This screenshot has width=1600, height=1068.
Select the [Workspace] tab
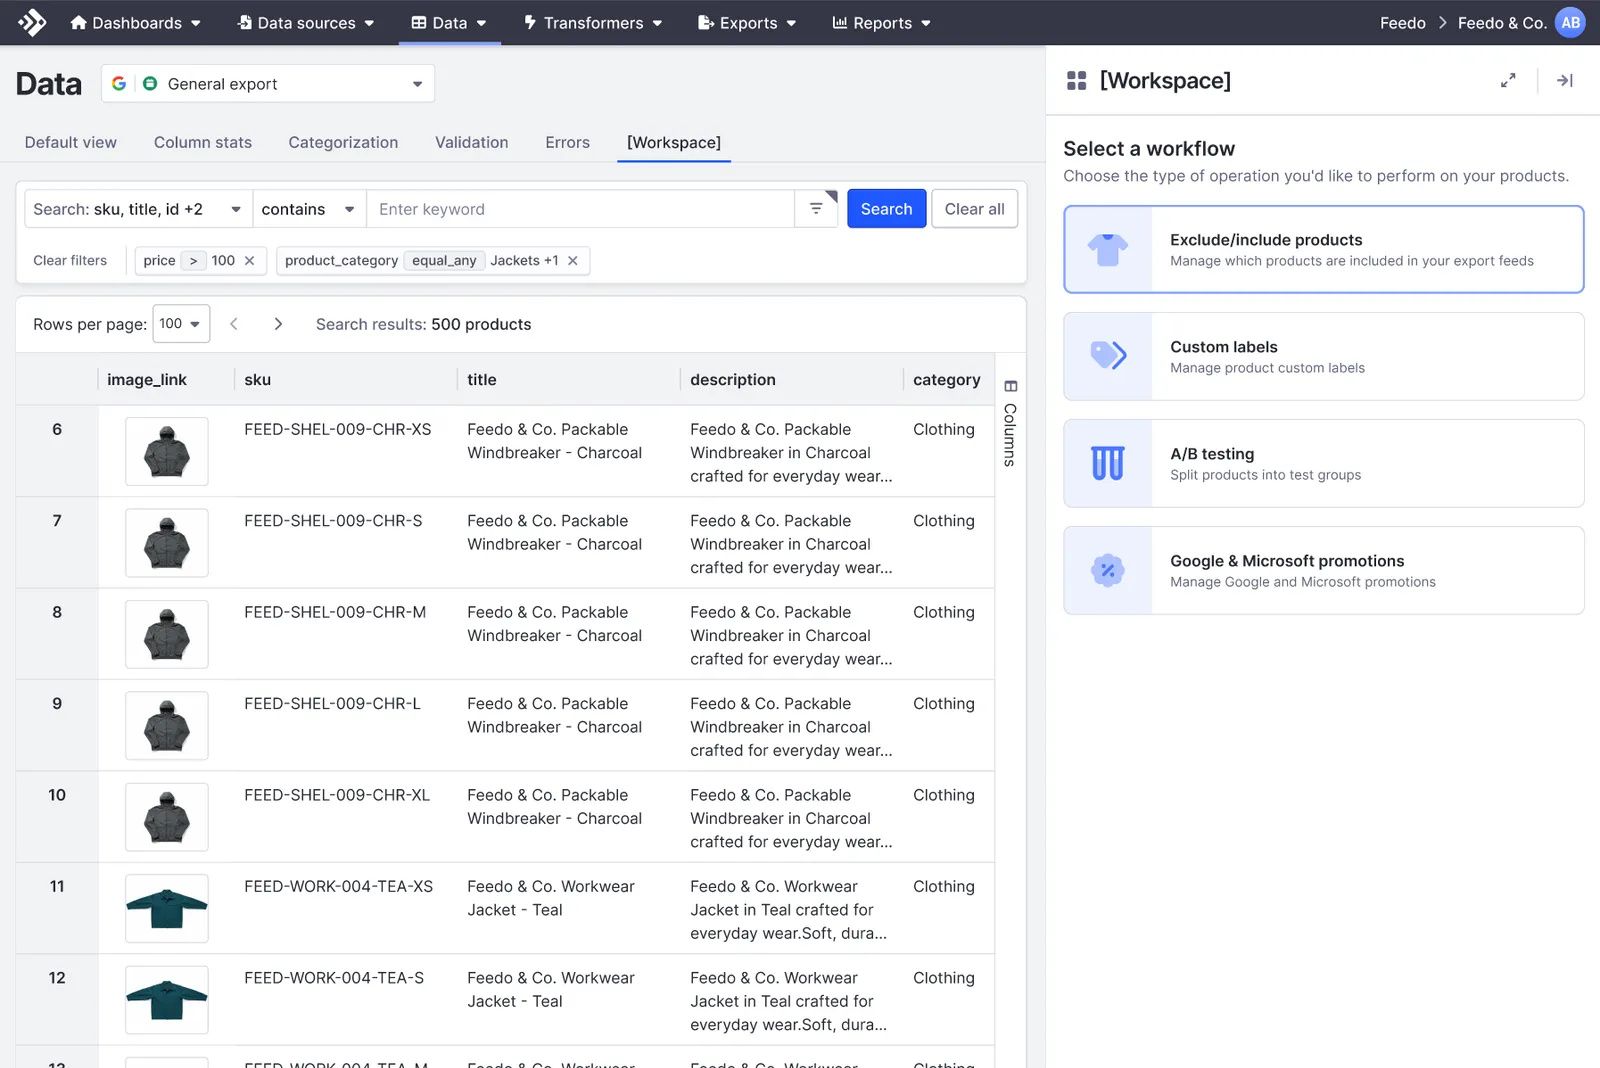coord(674,142)
